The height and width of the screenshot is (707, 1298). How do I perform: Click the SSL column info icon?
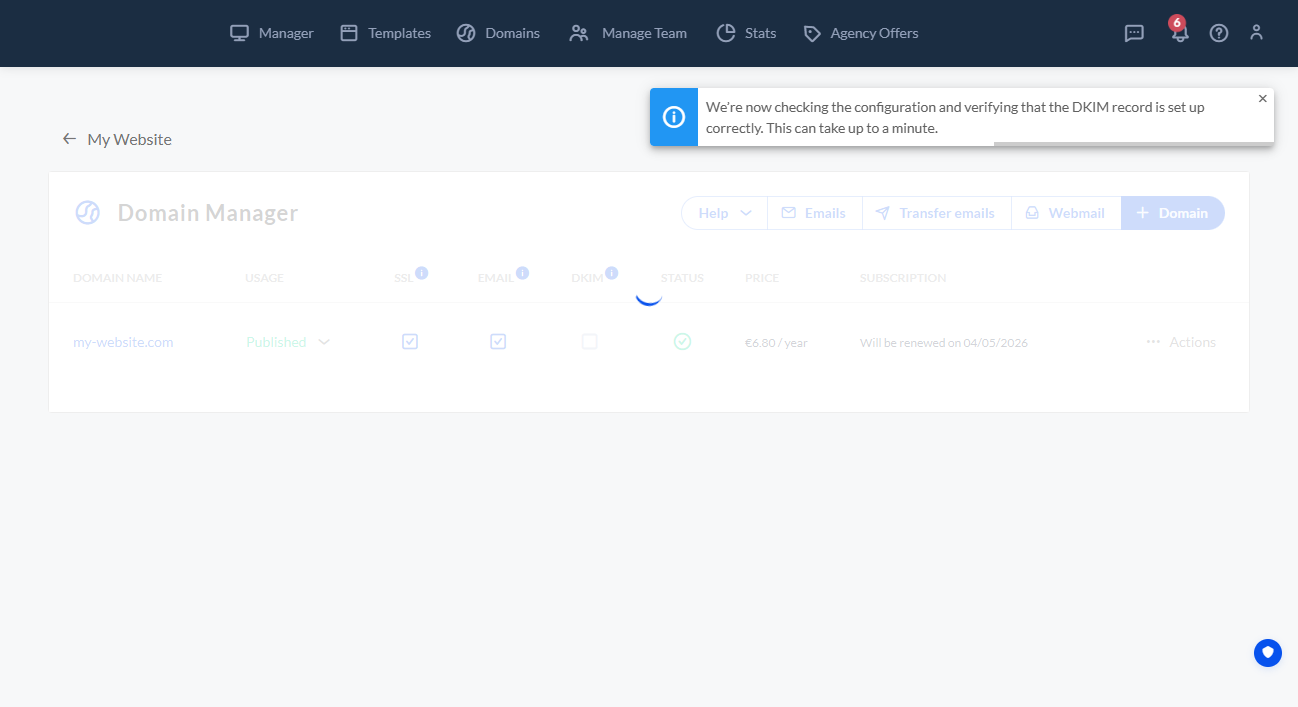point(423,271)
